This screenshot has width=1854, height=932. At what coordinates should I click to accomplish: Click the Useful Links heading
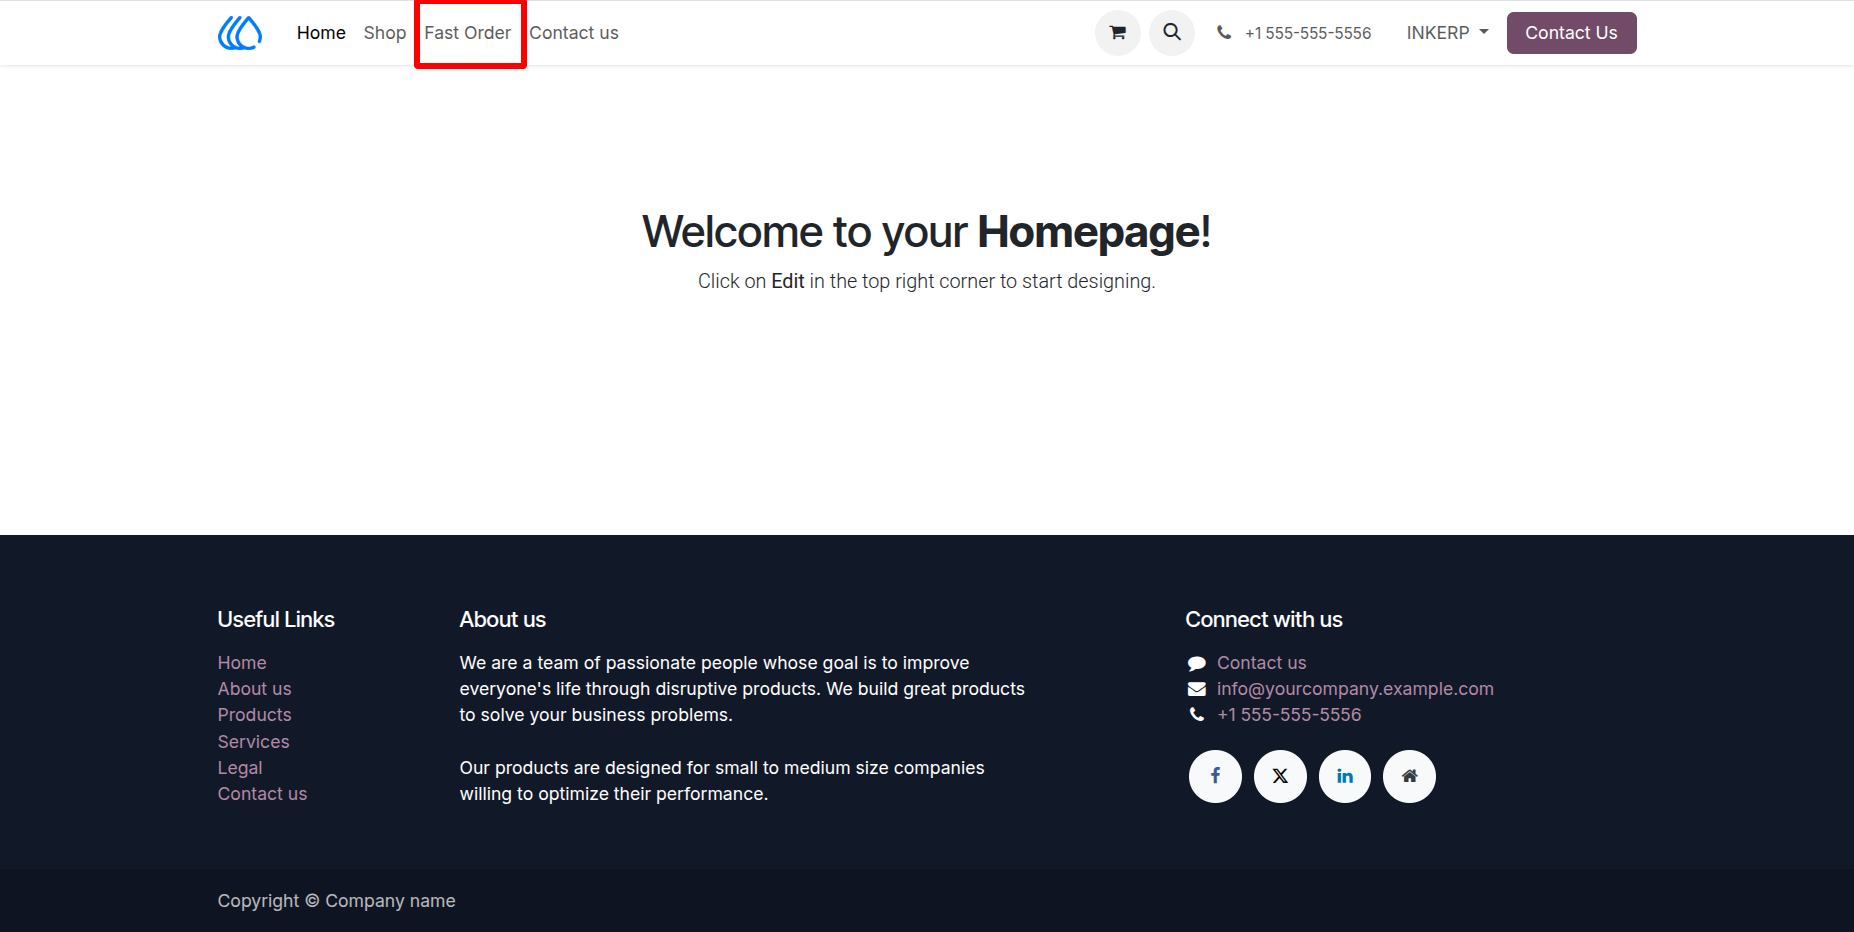click(276, 620)
